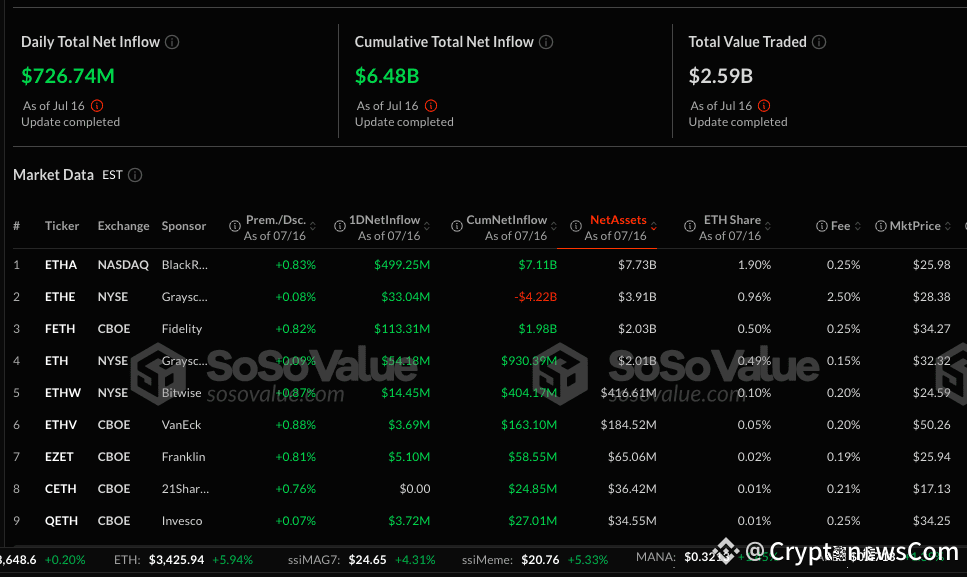Image resolution: width=967 pixels, height=577 pixels.
Task: Open the ETHW ticker row
Action: pos(62,393)
